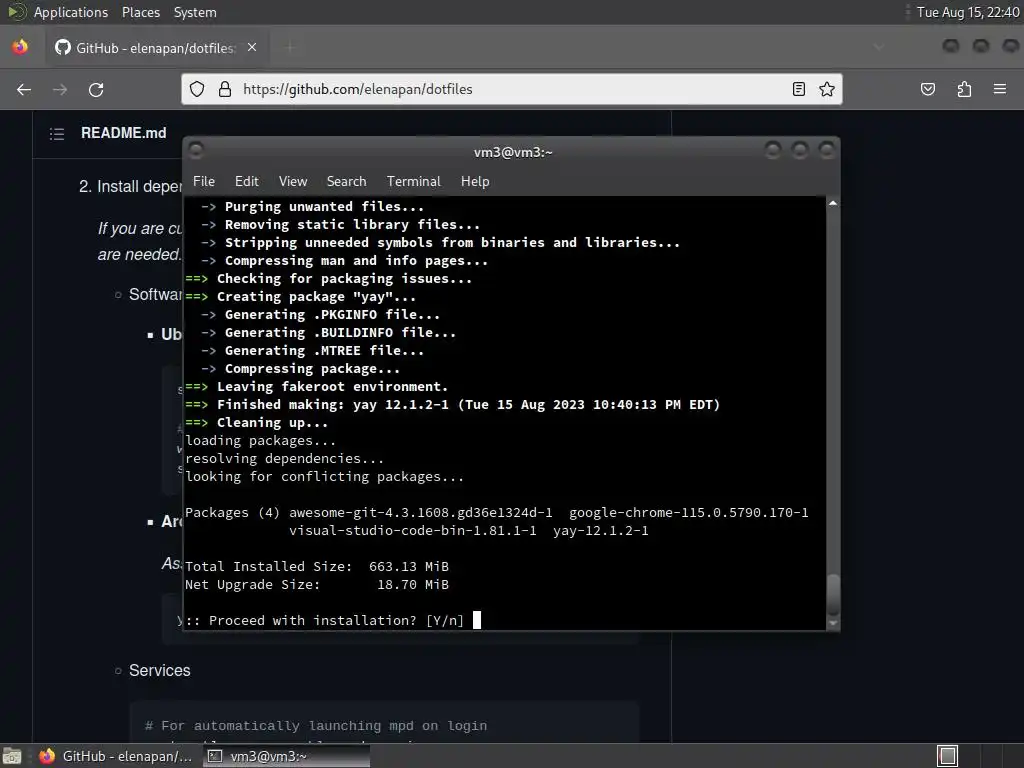Open the terminal View menu
The image size is (1024, 768).
coord(293,182)
